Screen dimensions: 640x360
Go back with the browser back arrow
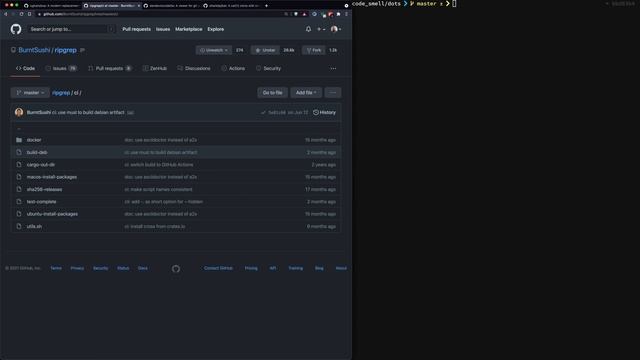[x=6, y=14]
